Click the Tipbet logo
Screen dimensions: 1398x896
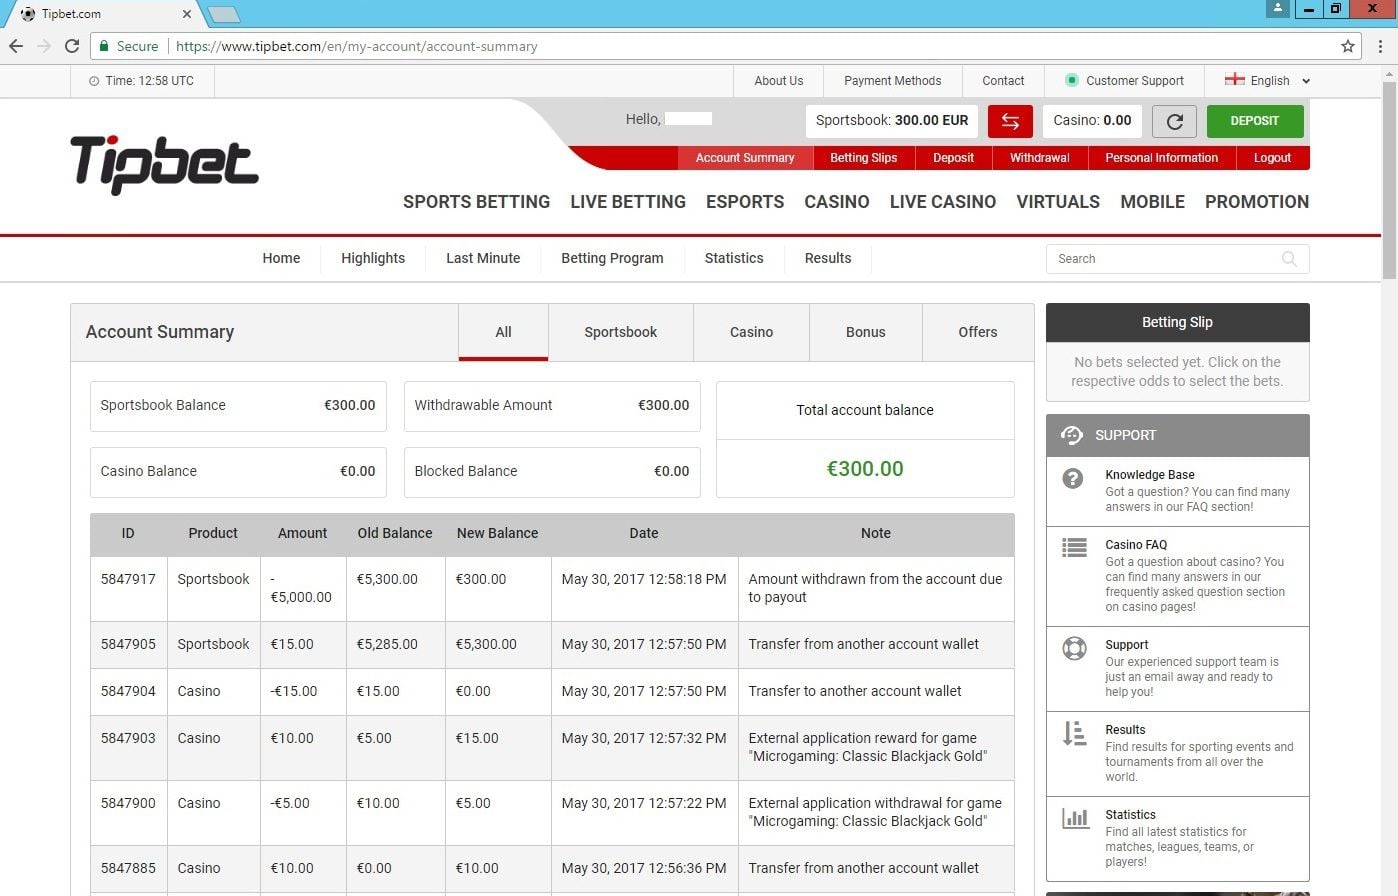click(x=164, y=165)
